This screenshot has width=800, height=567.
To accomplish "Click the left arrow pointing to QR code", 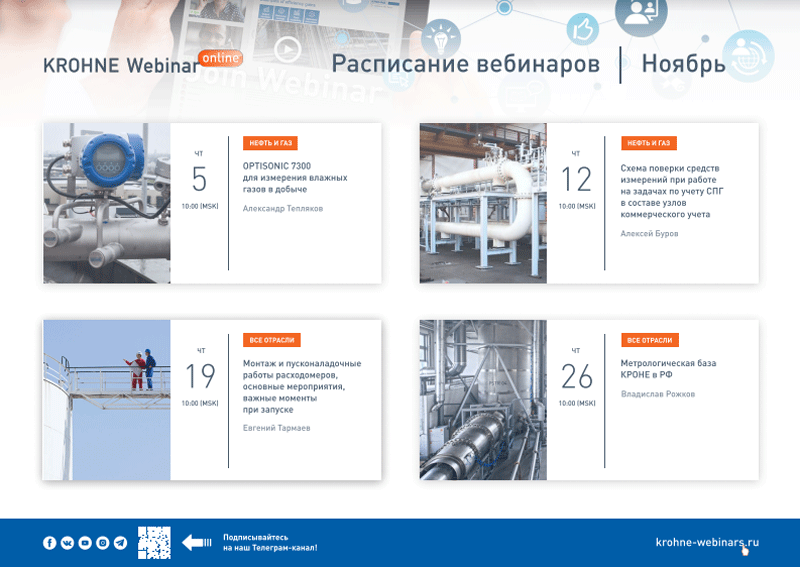I will 196,543.
